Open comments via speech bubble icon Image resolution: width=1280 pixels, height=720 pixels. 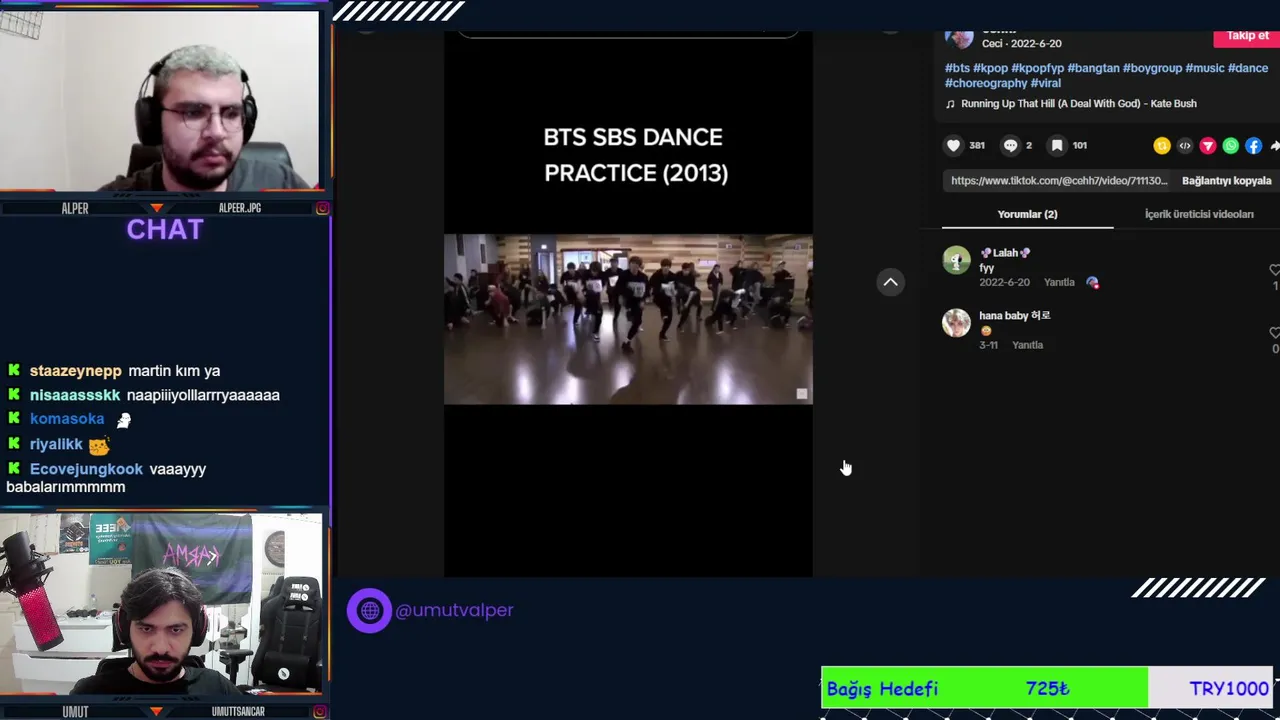(1010, 146)
